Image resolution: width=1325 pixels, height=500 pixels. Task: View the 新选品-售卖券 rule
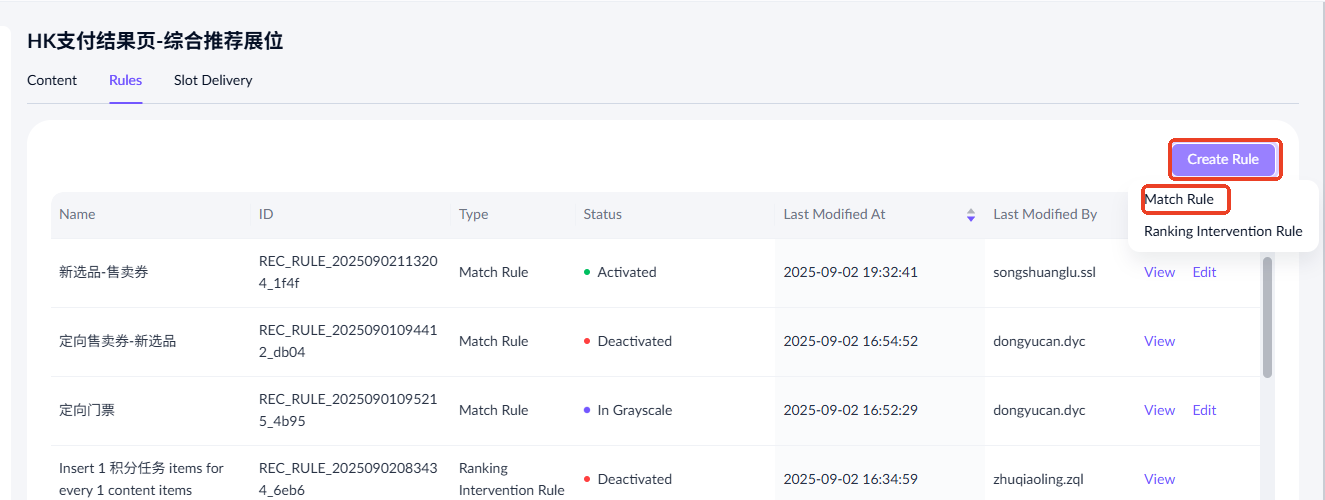(1159, 272)
